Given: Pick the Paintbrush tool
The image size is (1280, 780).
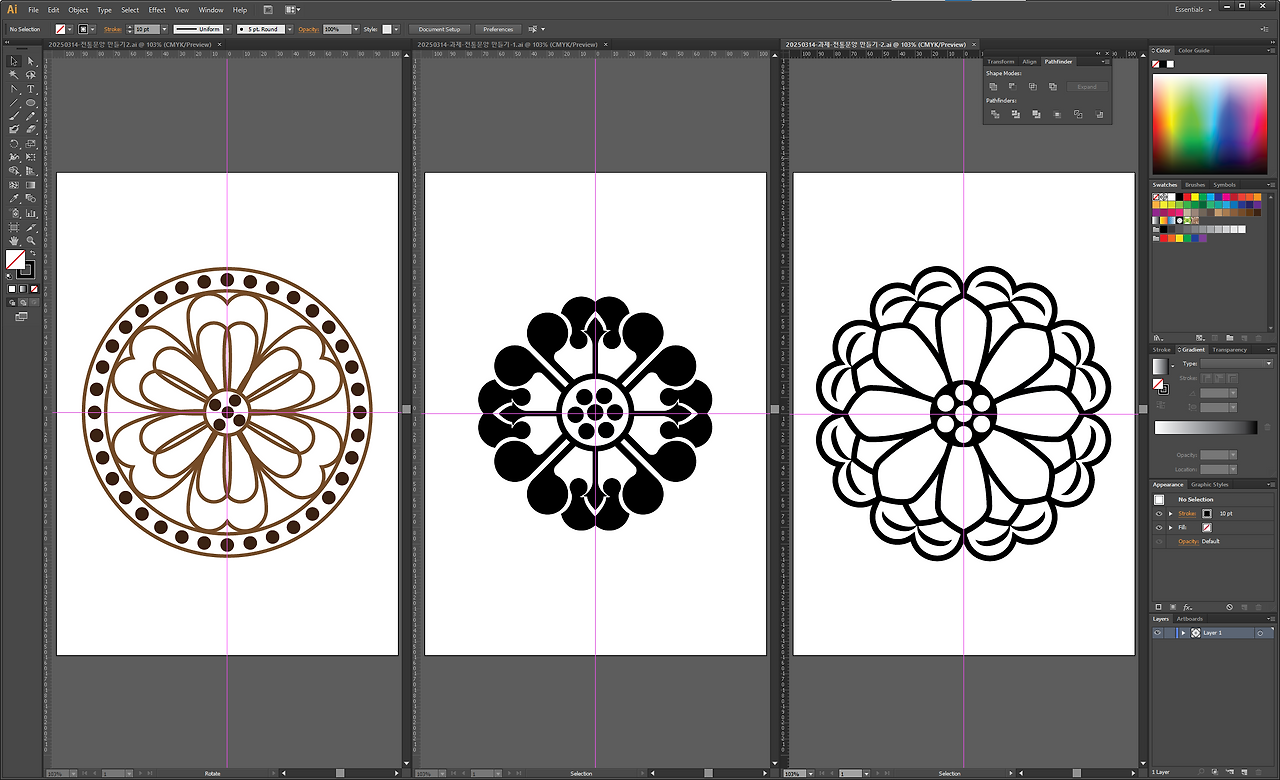Looking at the screenshot, I should [14, 116].
